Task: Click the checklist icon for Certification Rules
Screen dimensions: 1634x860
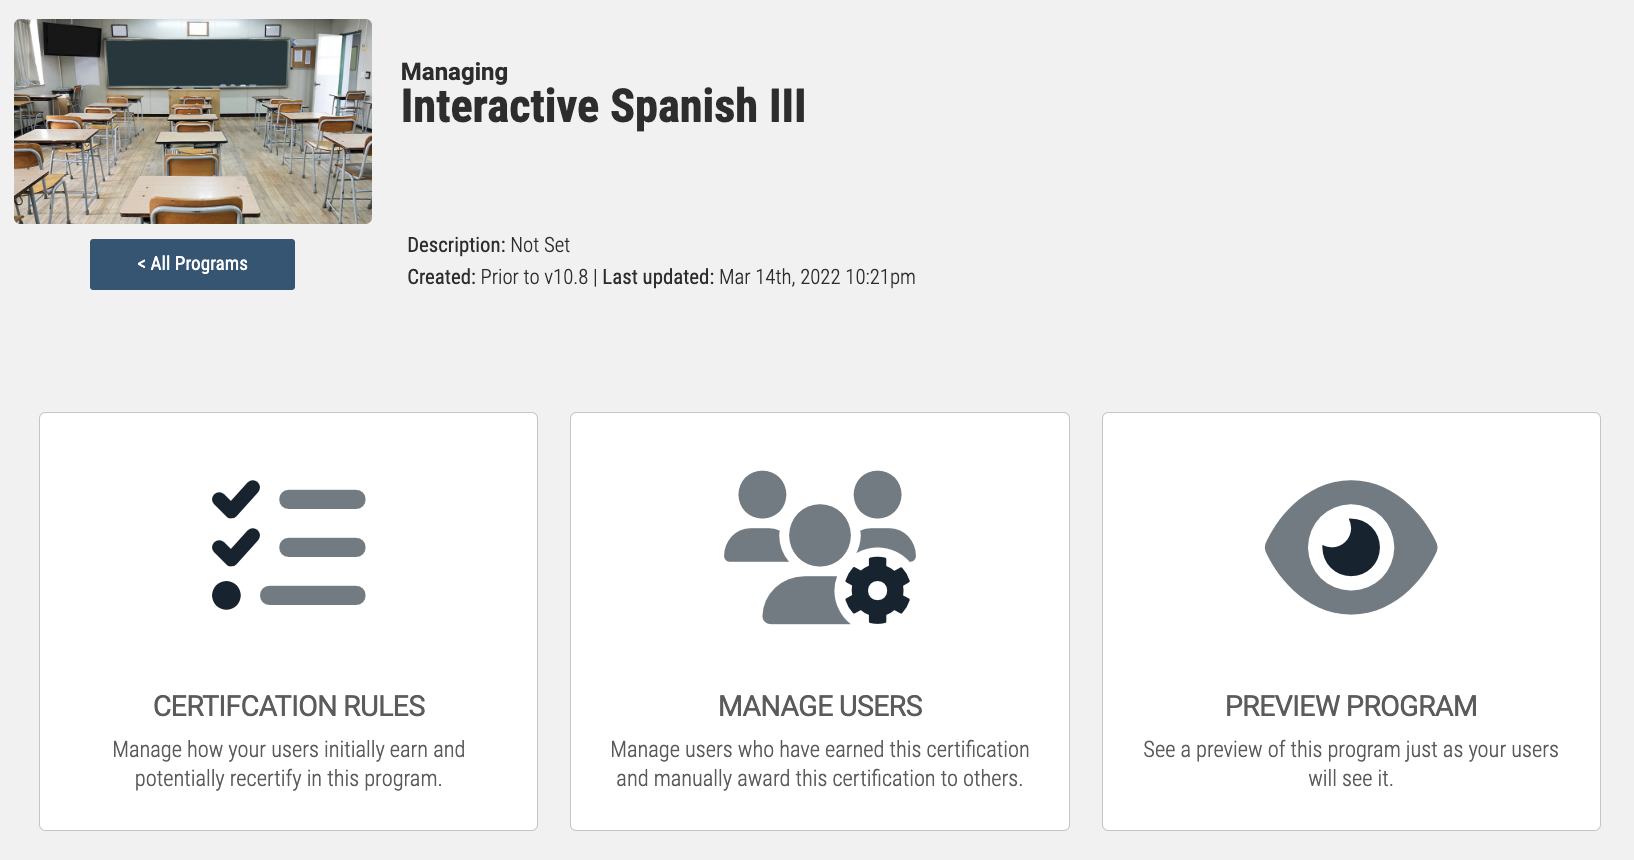Action: coord(289,546)
